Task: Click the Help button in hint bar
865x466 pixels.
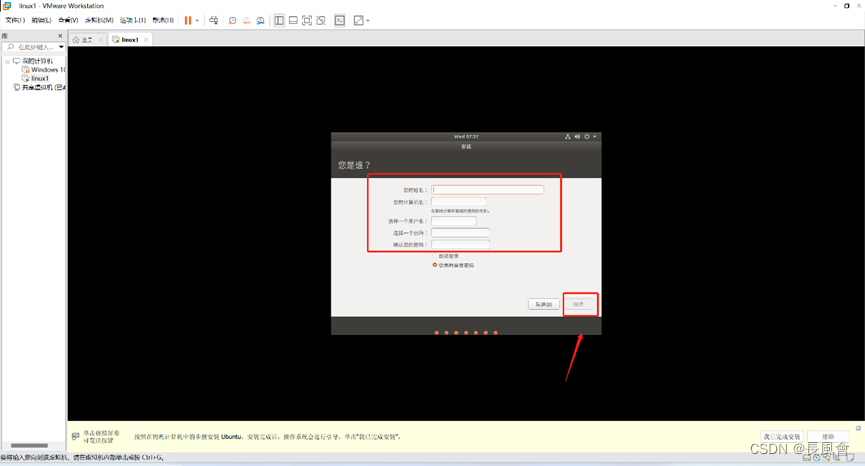Action: pyautogui.click(x=828, y=437)
